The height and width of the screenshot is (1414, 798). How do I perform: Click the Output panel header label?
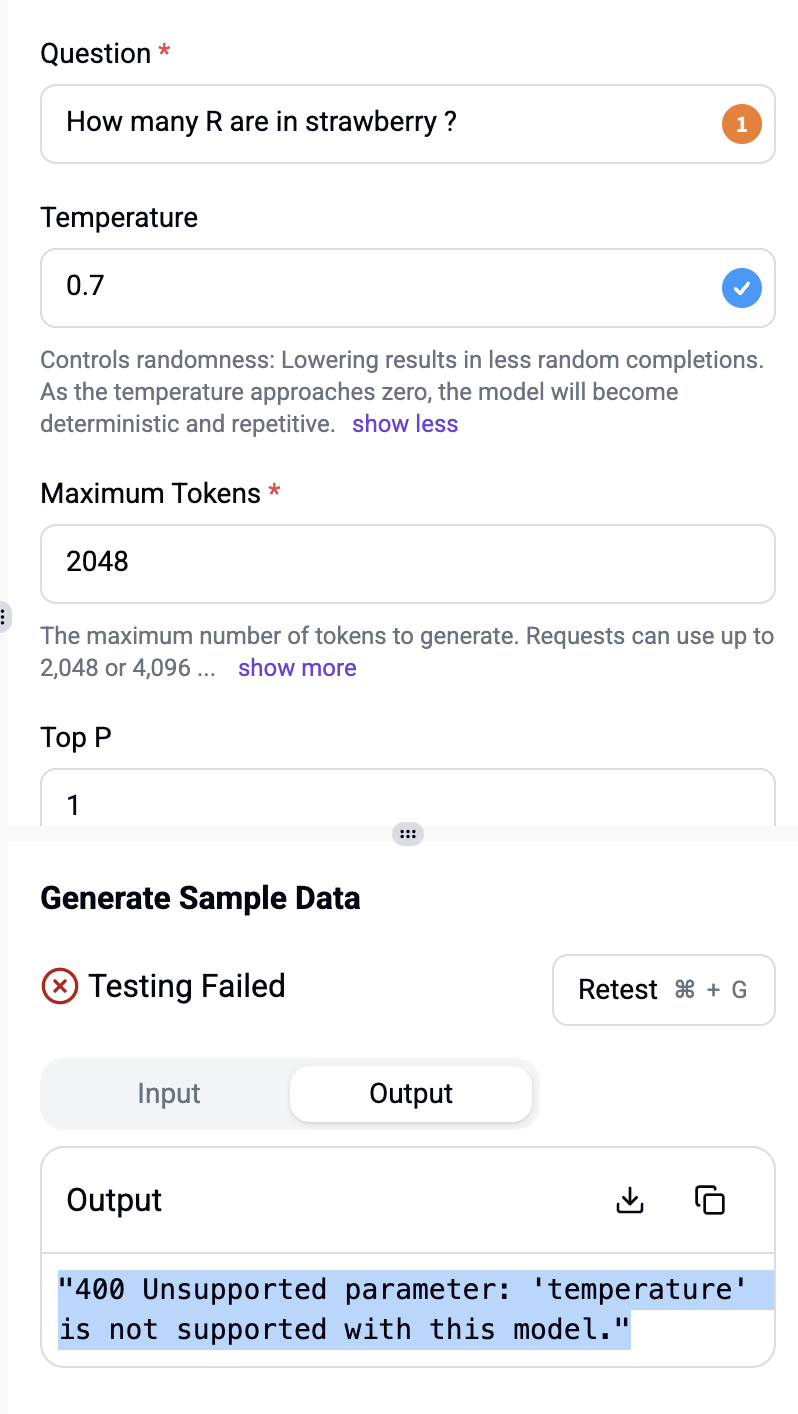click(x=114, y=1200)
